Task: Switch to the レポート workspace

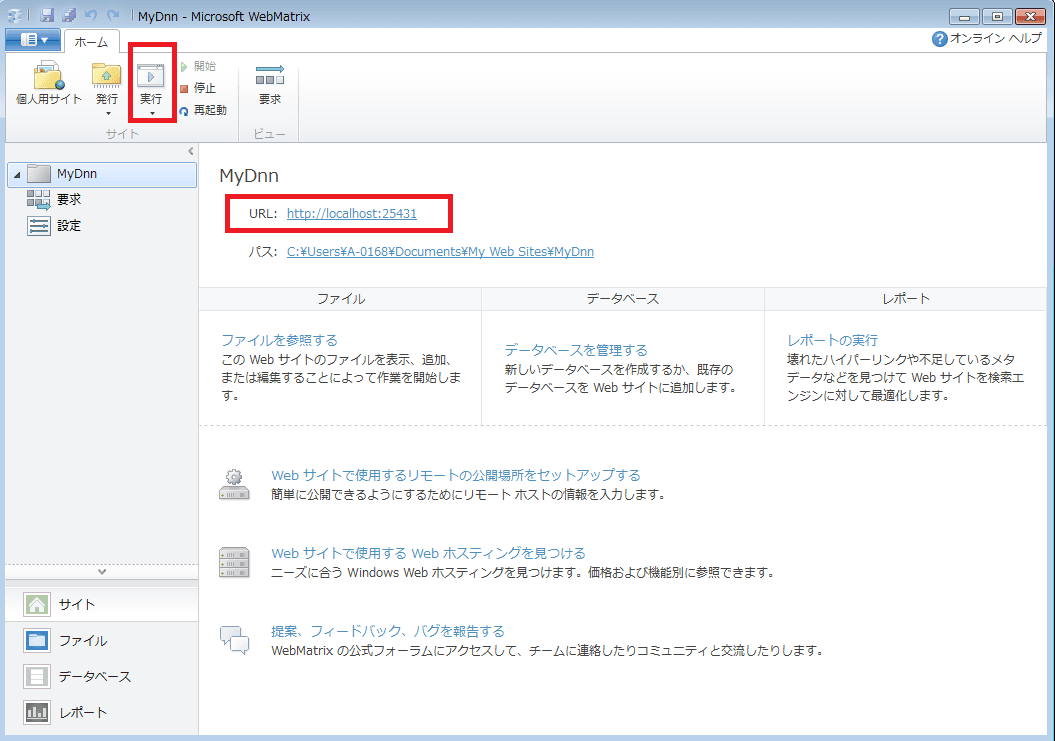Action: click(x=102, y=712)
